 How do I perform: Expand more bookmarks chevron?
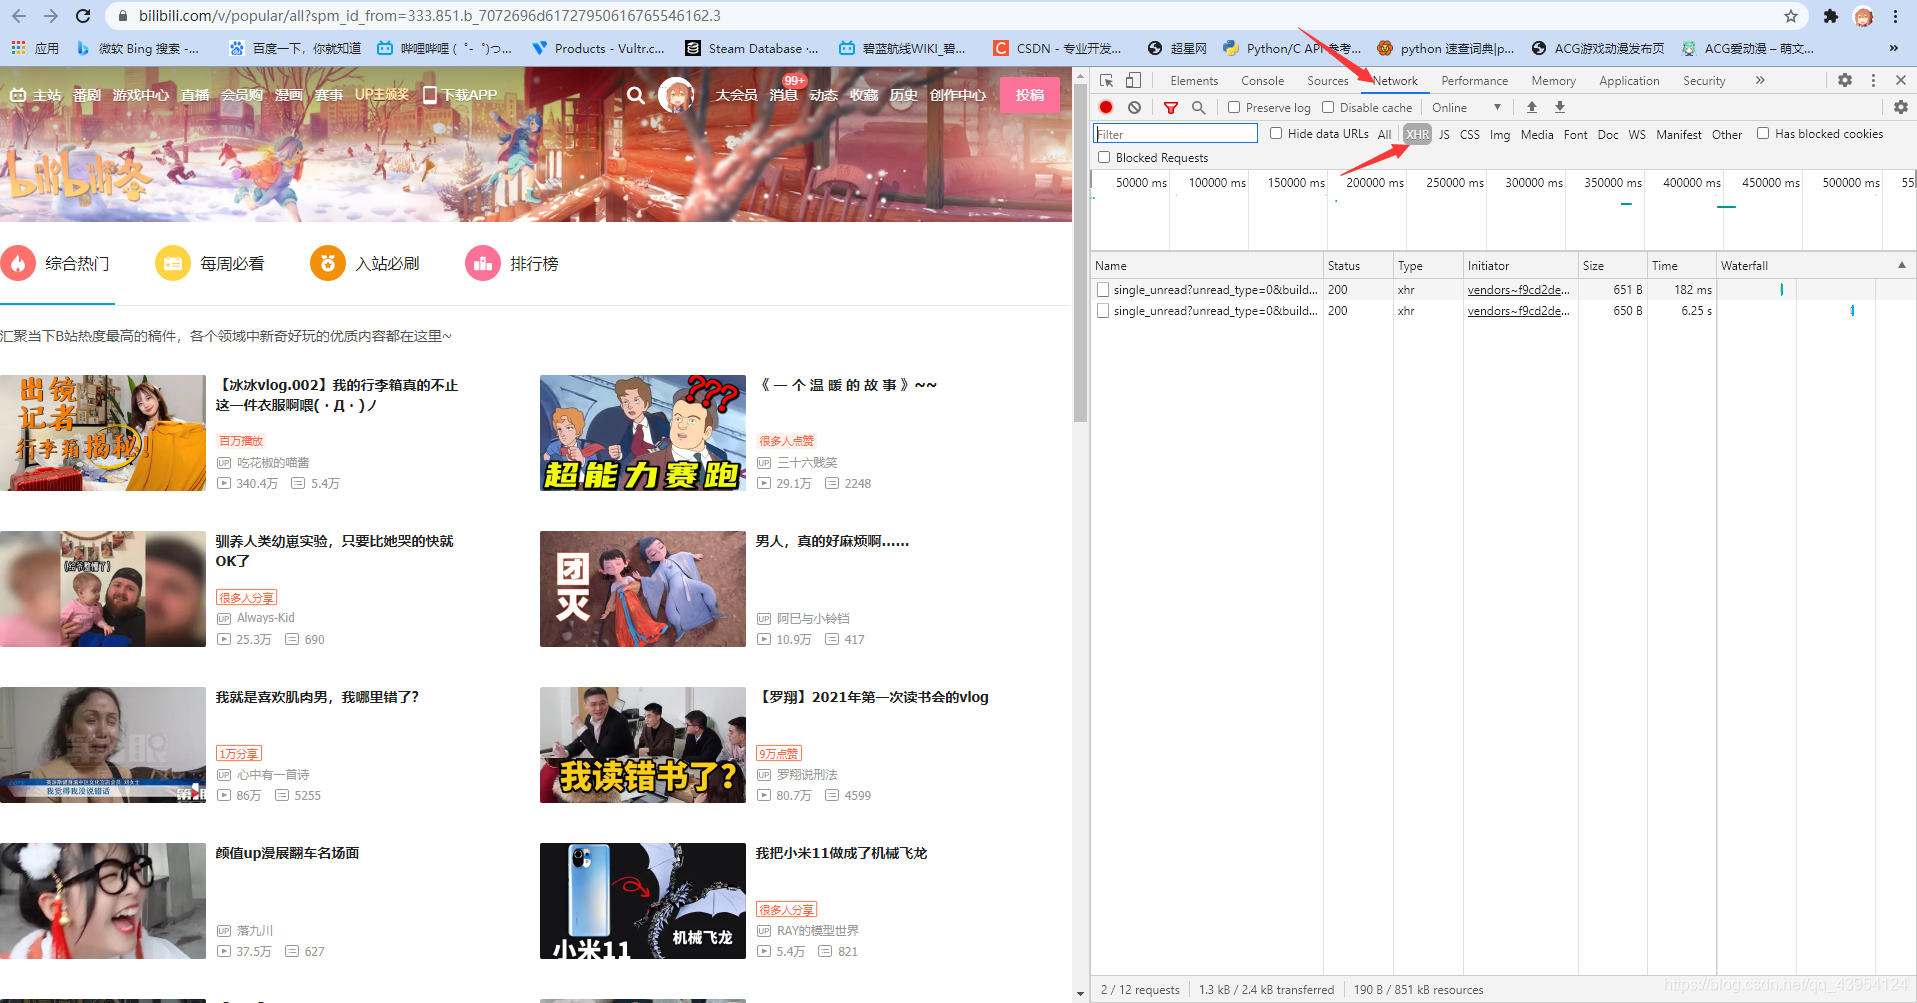1893,48
